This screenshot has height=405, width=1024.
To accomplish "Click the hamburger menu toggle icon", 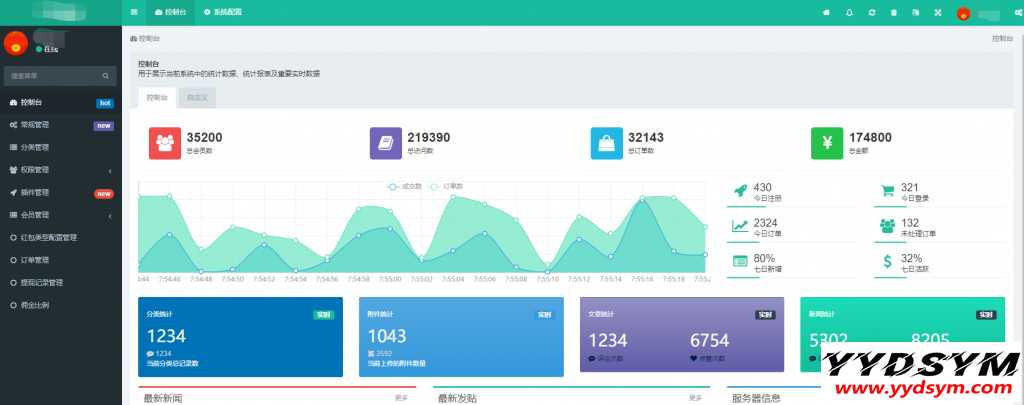I will (x=135, y=12).
